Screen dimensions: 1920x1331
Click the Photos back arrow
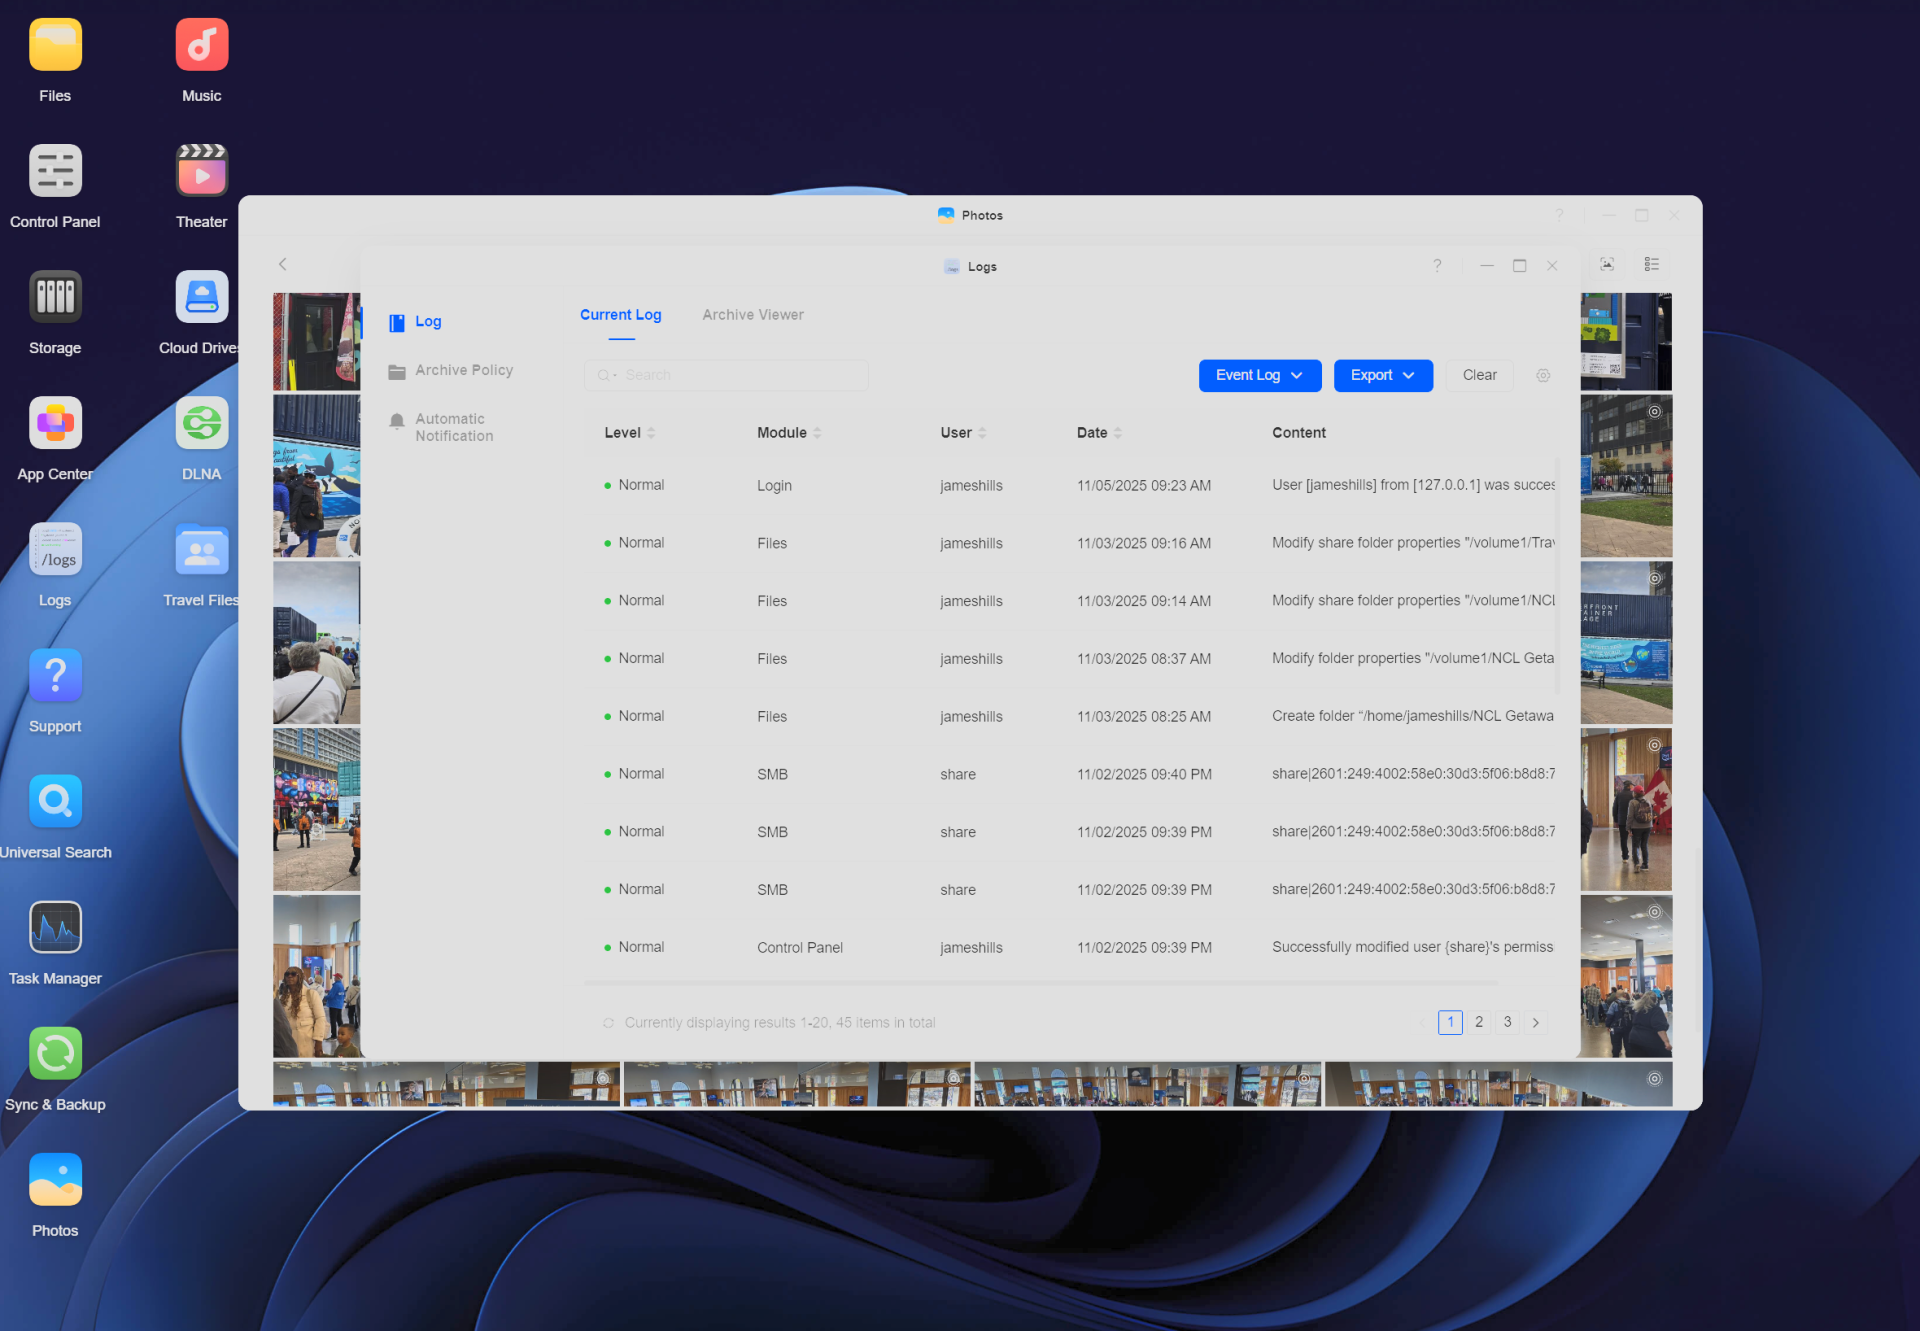pos(283,264)
